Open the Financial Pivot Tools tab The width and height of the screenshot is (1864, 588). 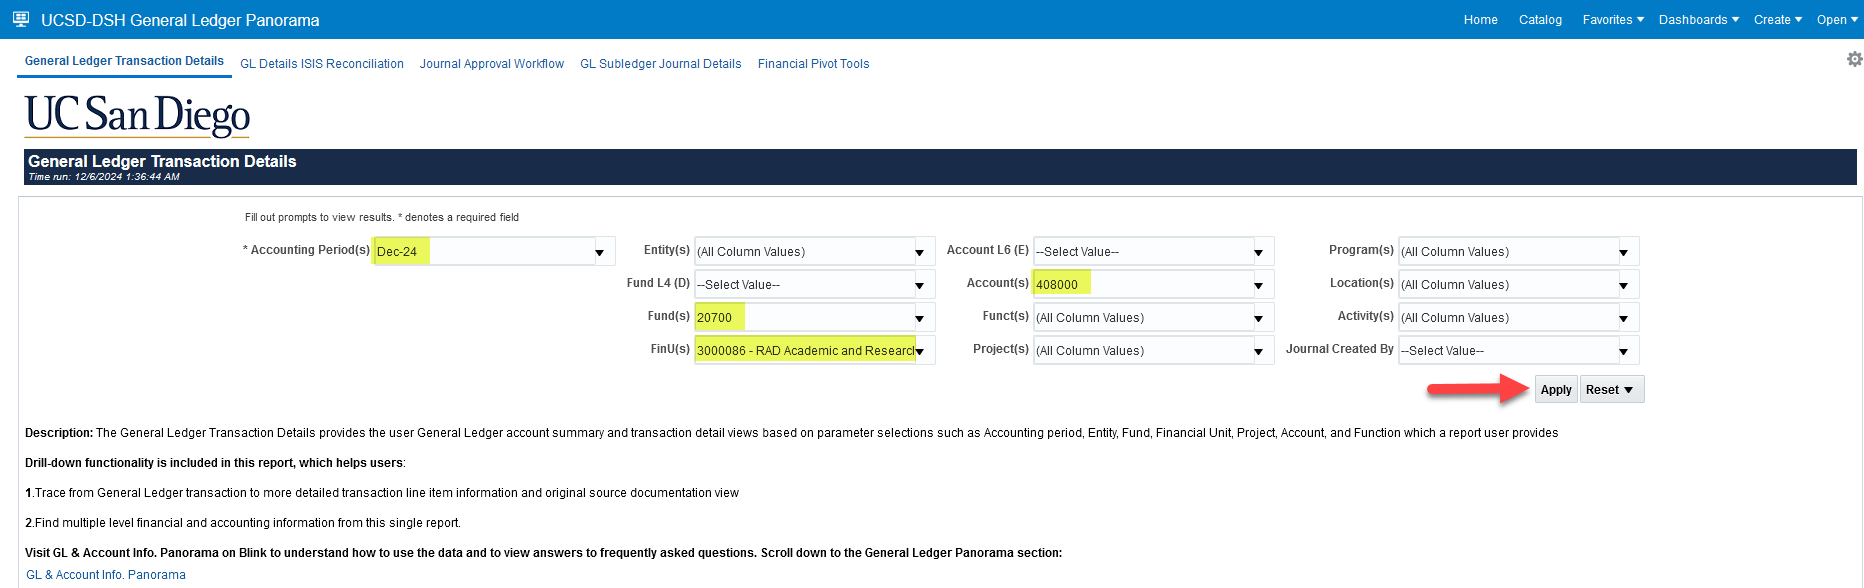814,64
